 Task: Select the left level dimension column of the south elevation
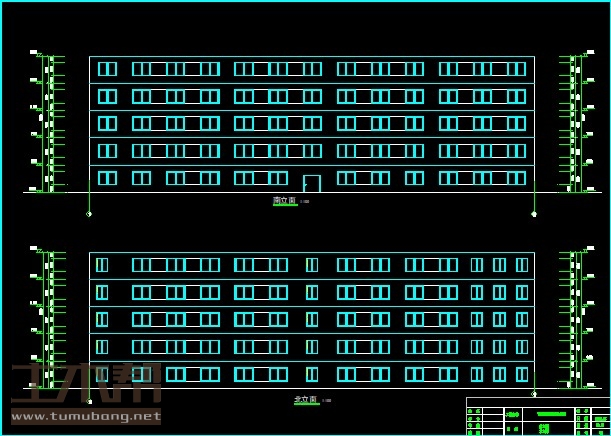click(x=46, y=122)
